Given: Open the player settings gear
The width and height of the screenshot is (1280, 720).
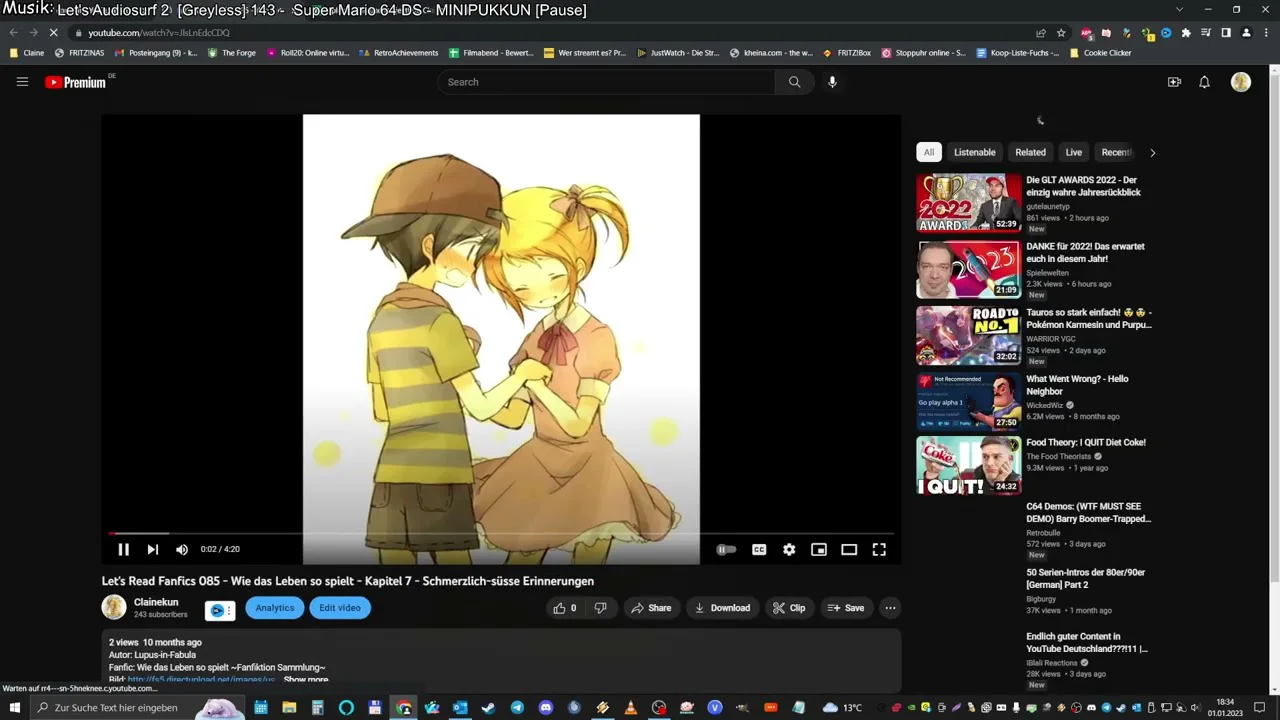Looking at the screenshot, I should coord(789,549).
